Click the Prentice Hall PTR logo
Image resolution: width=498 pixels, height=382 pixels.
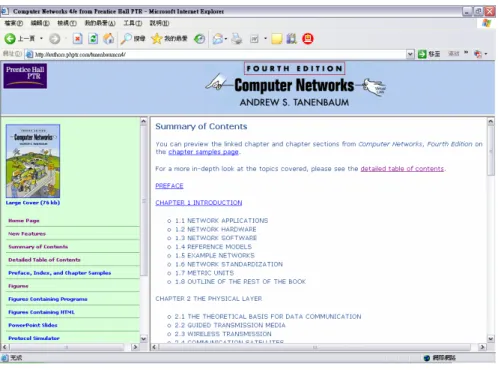pyautogui.click(x=25, y=76)
